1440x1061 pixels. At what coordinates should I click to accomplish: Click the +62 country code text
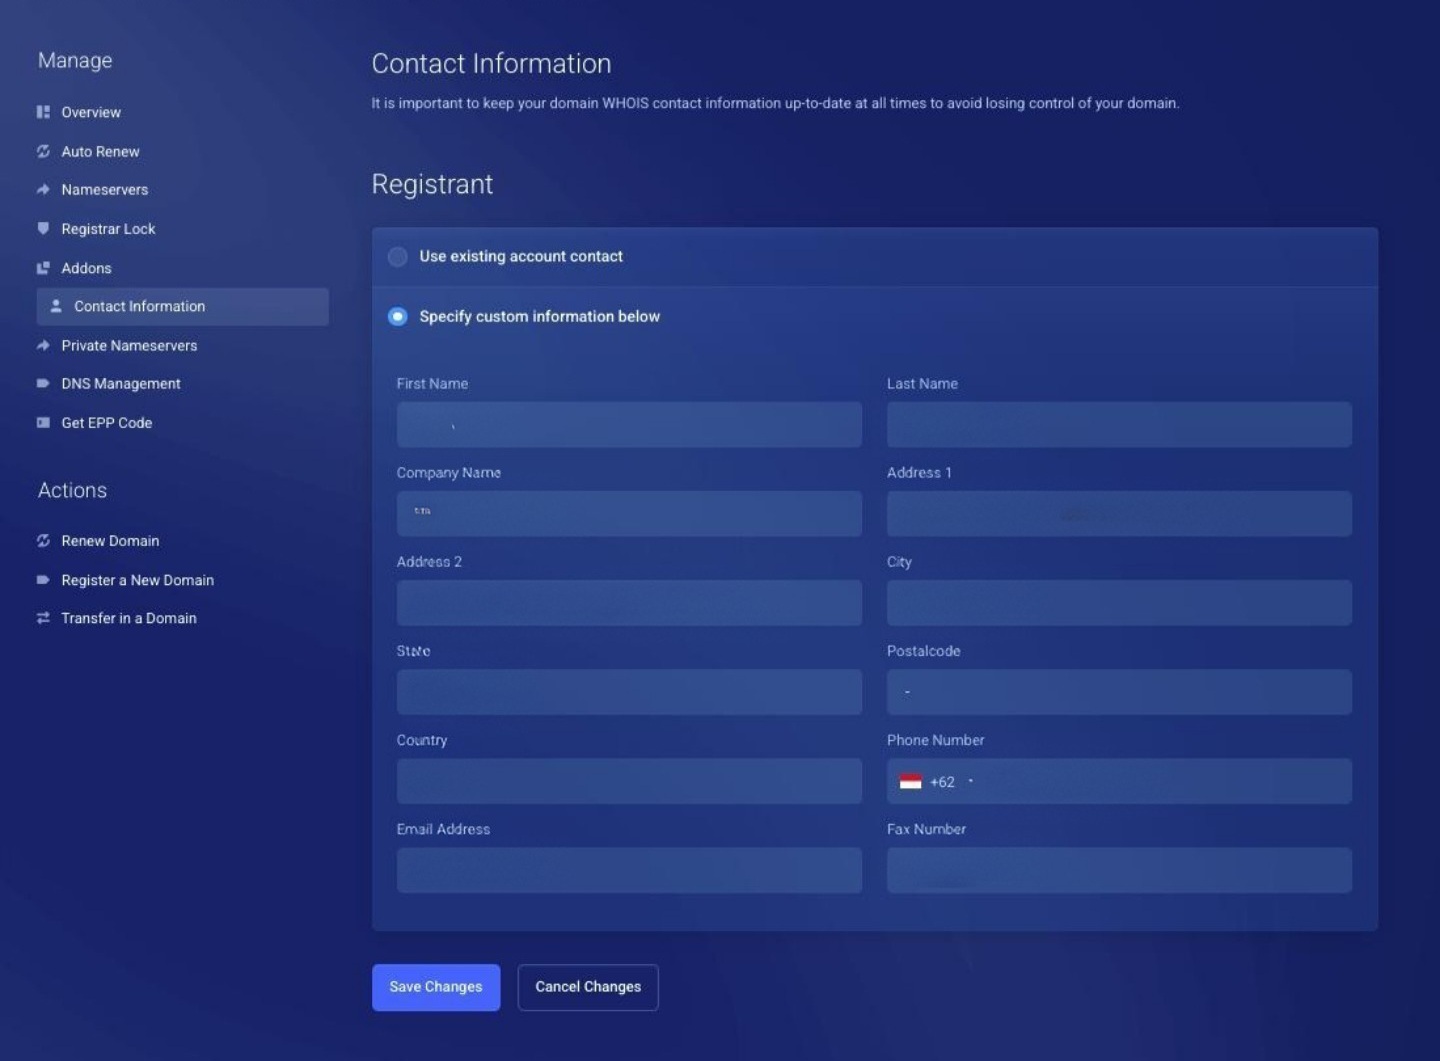[x=942, y=782]
